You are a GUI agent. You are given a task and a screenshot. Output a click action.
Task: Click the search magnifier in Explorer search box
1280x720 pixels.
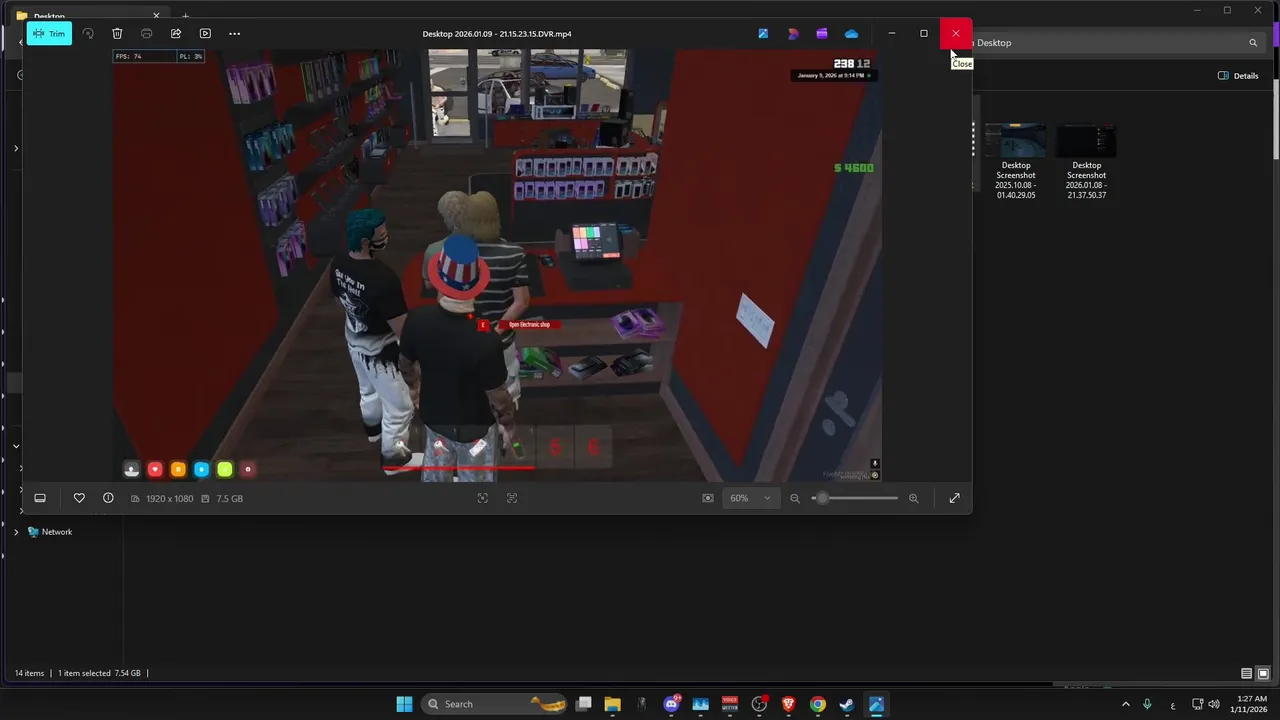(x=1253, y=43)
